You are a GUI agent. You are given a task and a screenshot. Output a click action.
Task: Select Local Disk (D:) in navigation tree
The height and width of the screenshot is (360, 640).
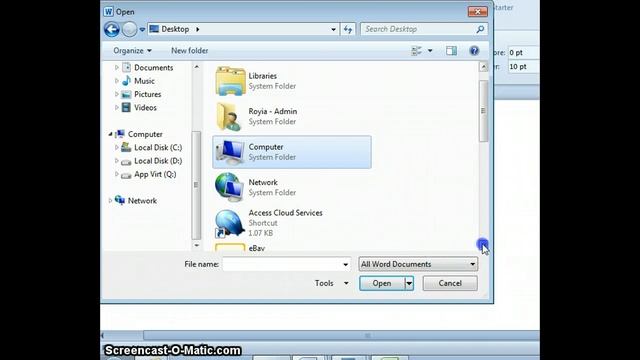(x=158, y=161)
